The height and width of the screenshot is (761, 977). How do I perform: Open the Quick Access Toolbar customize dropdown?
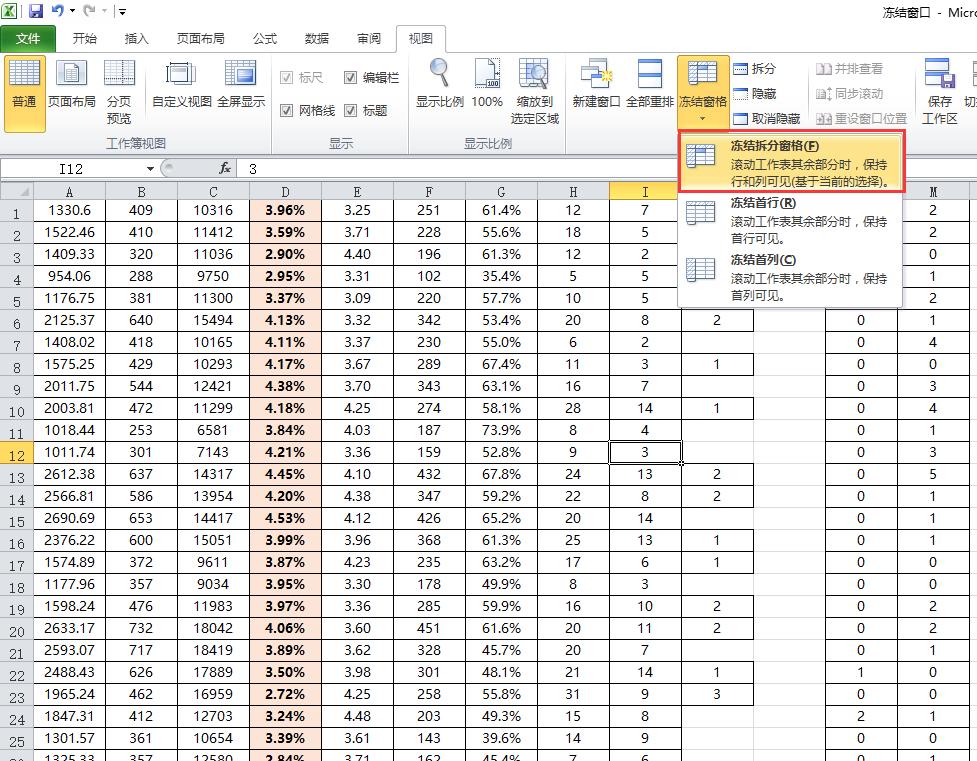[122, 10]
